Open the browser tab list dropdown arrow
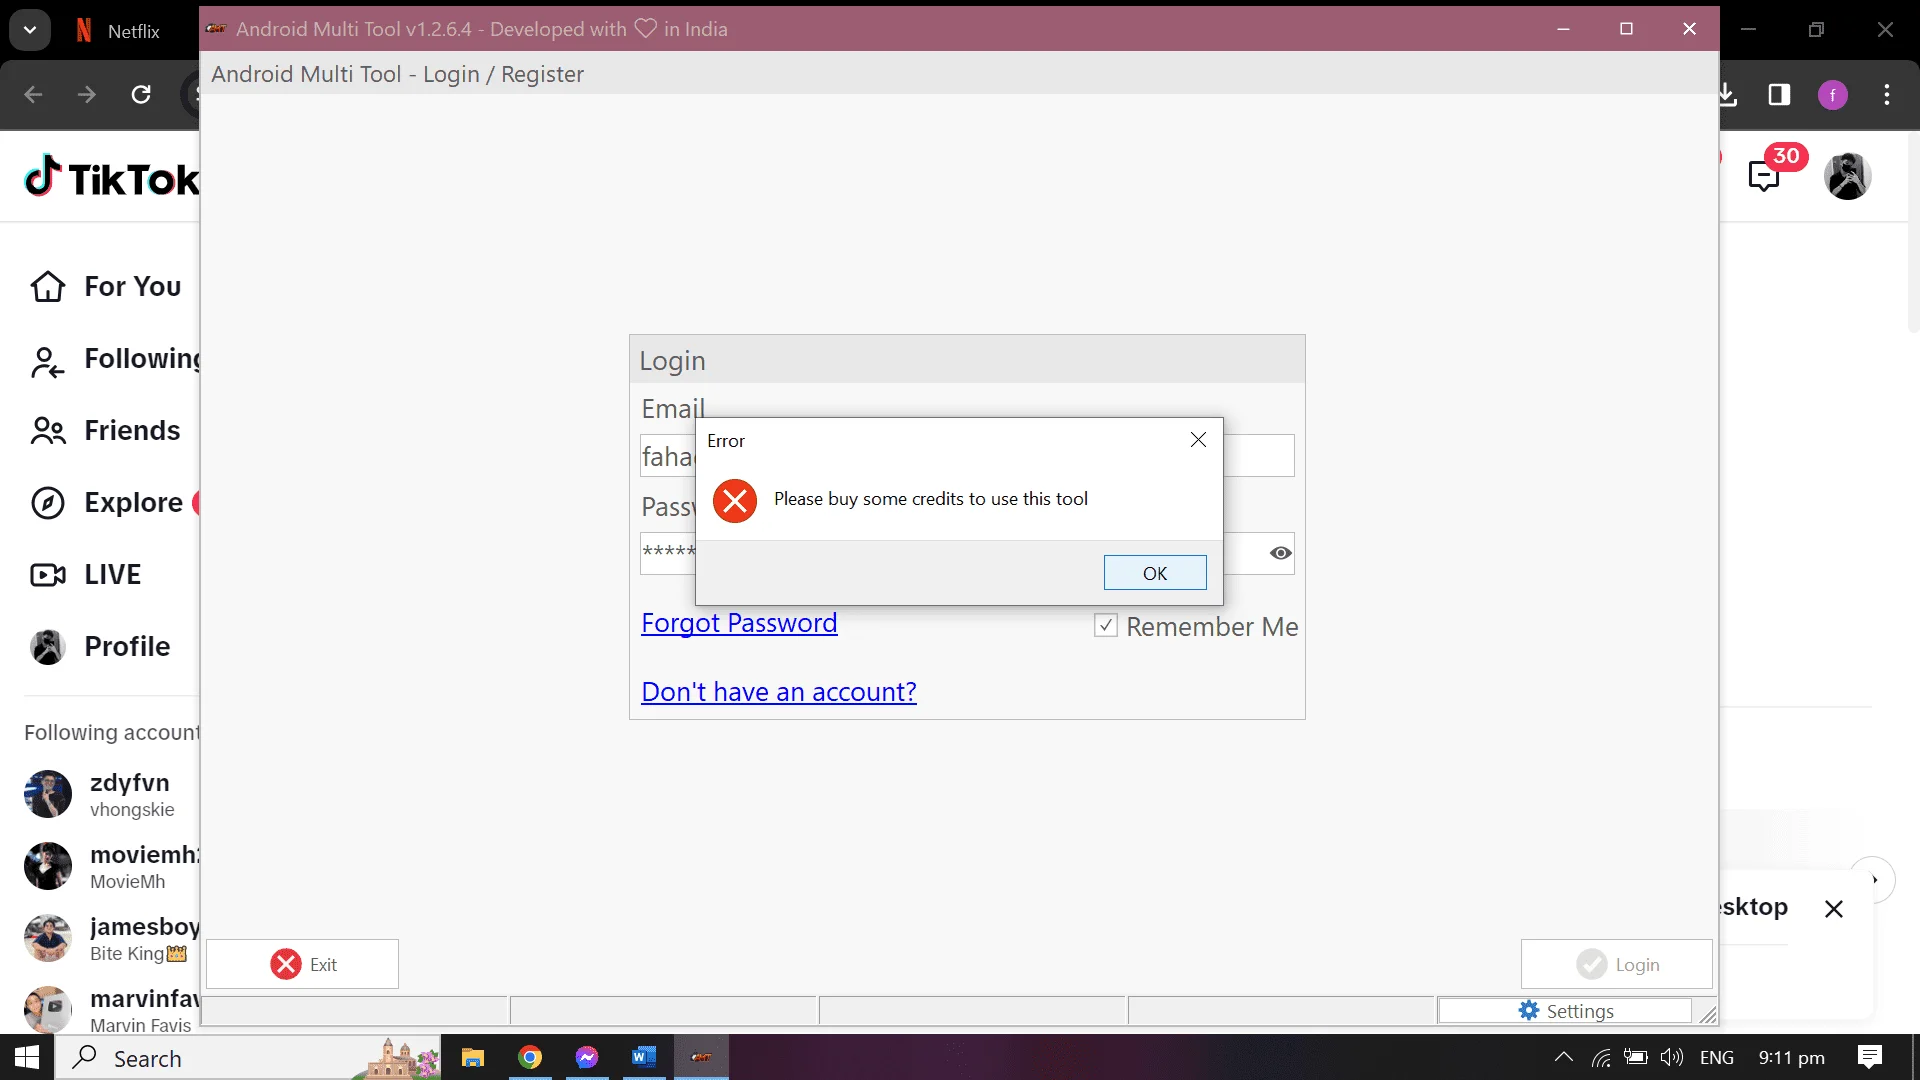Viewport: 1920px width, 1080px height. pos(30,30)
